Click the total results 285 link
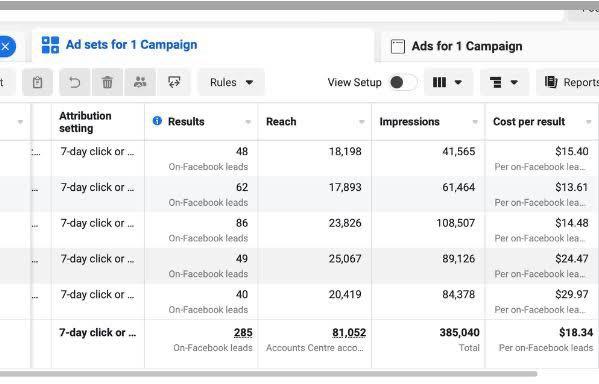599x384 pixels. click(243, 333)
